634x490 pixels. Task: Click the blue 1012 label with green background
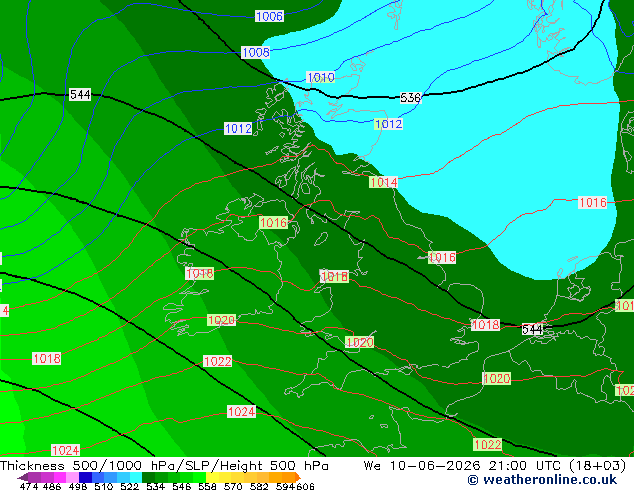388,124
